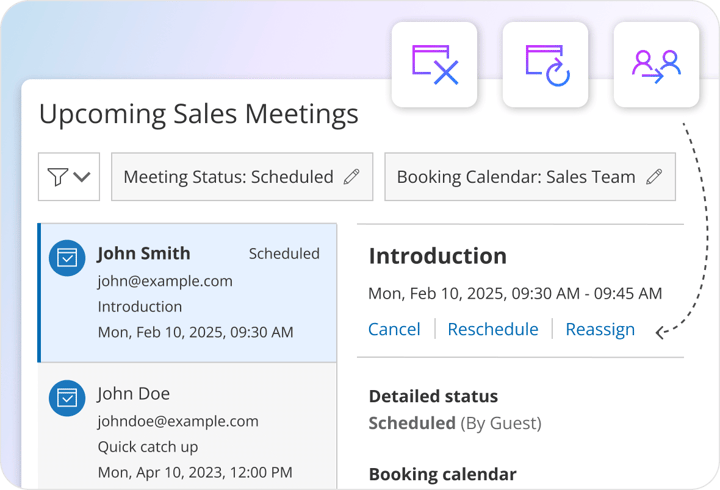Click John Smith's calendar check icon

point(66,258)
